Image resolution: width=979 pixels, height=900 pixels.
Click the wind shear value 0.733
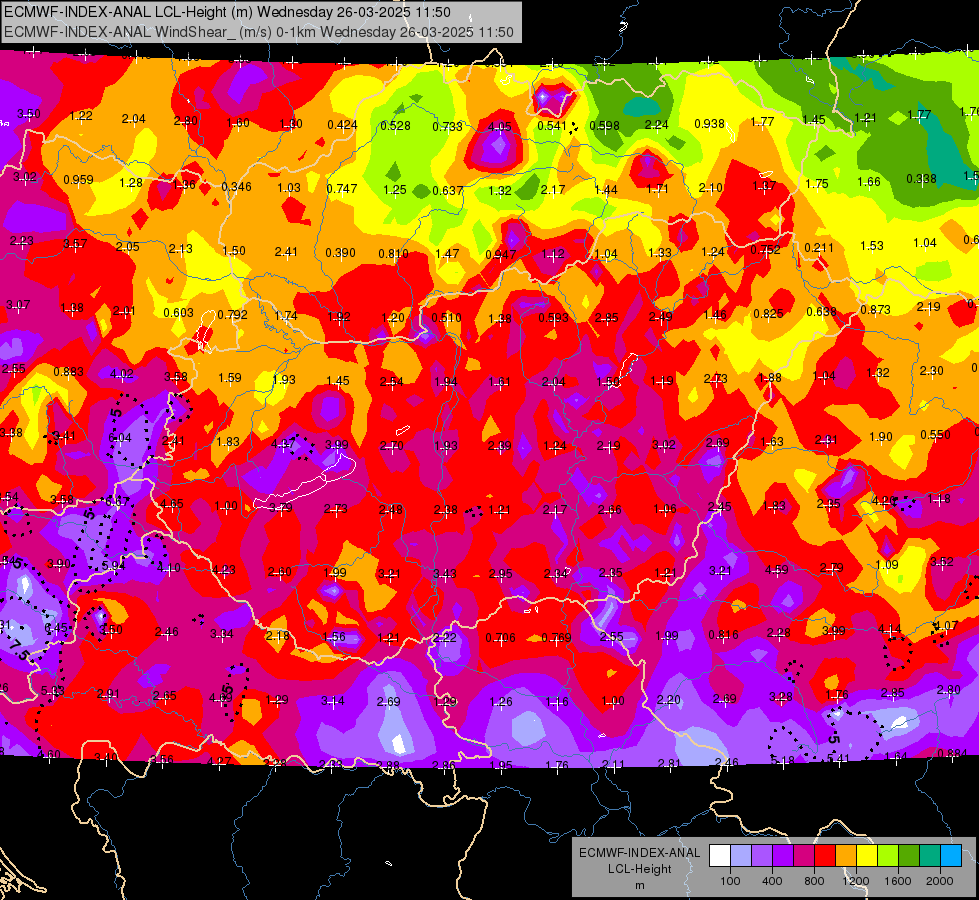point(447,127)
